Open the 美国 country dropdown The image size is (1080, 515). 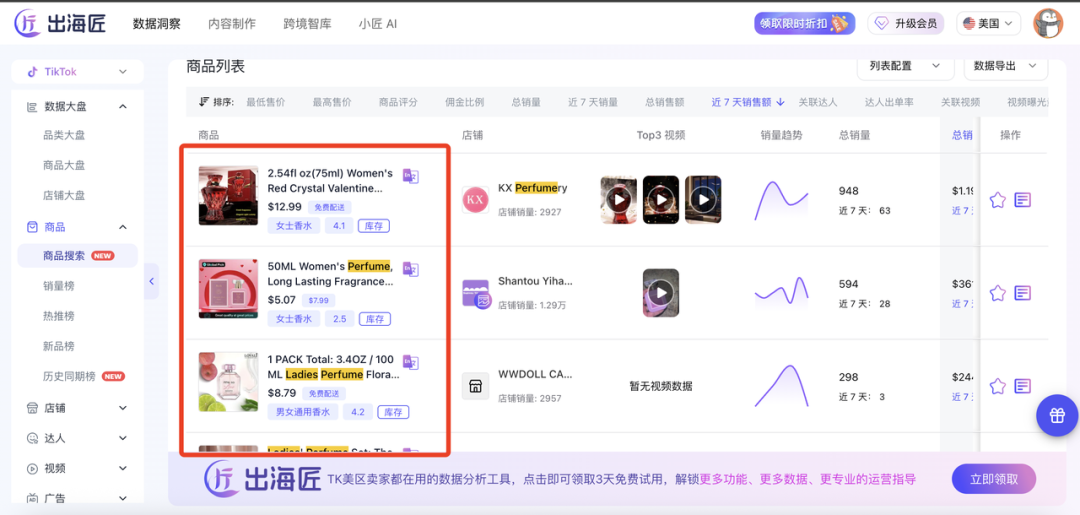[988, 23]
